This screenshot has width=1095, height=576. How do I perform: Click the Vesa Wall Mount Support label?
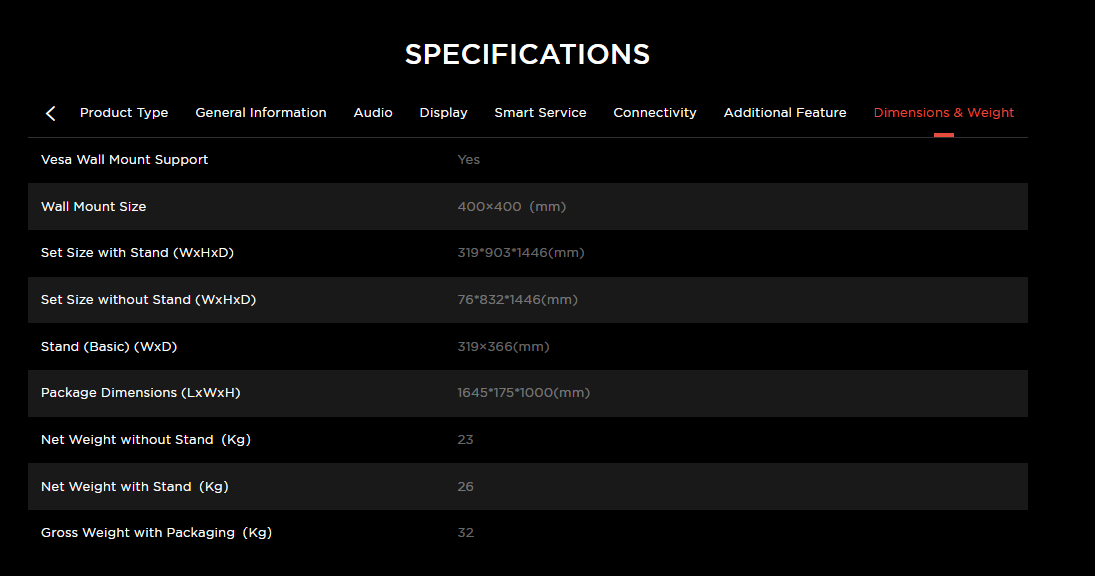125,160
